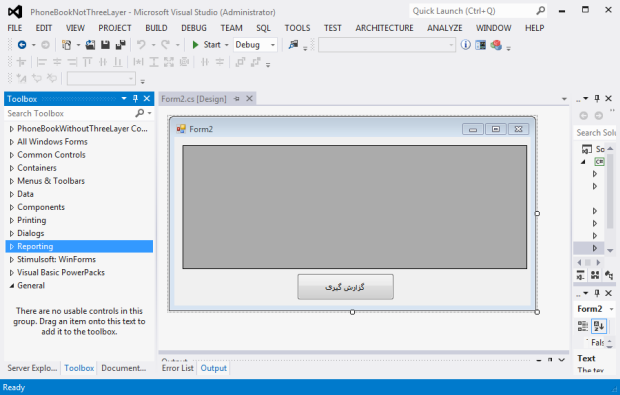Image resolution: width=620 pixels, height=395 pixels.
Task: Click the Save floppy disk icon
Action: 105,45
